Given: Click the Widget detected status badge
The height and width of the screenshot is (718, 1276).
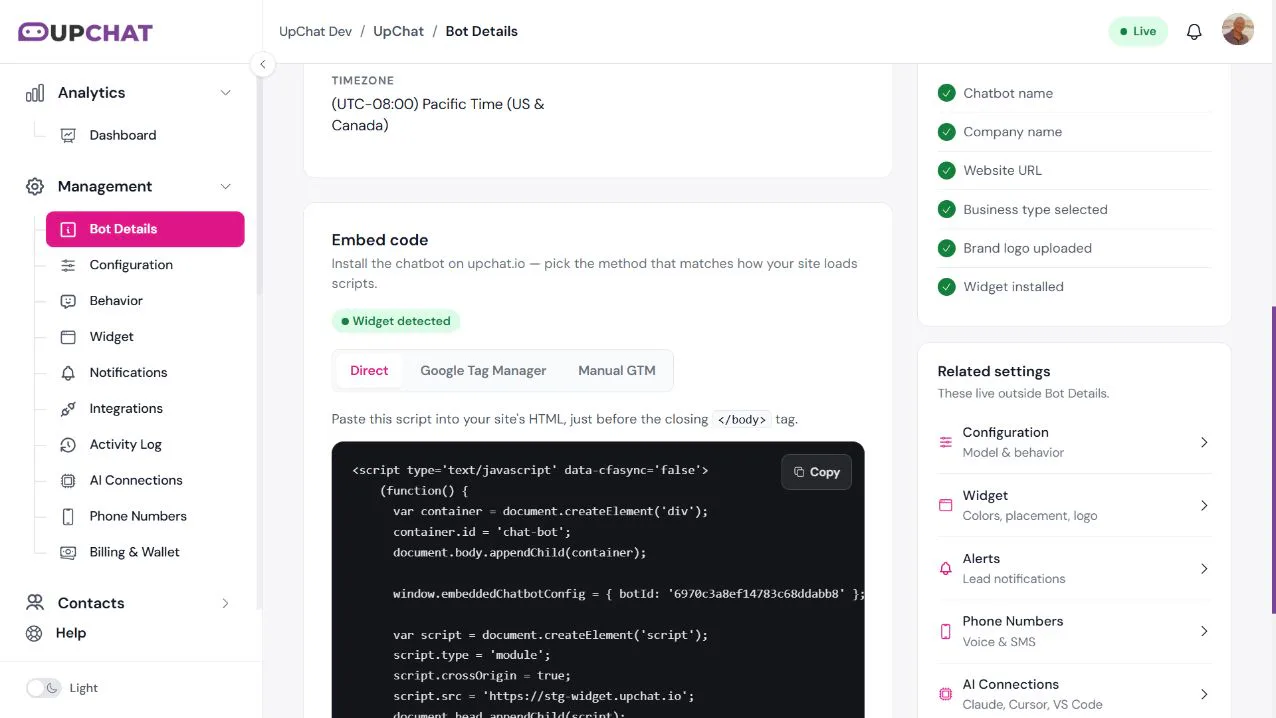Looking at the screenshot, I should (x=396, y=321).
